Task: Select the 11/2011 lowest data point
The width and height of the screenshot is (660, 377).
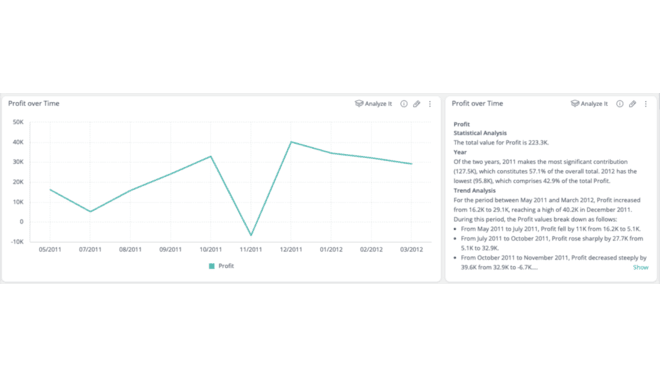Action: point(251,235)
